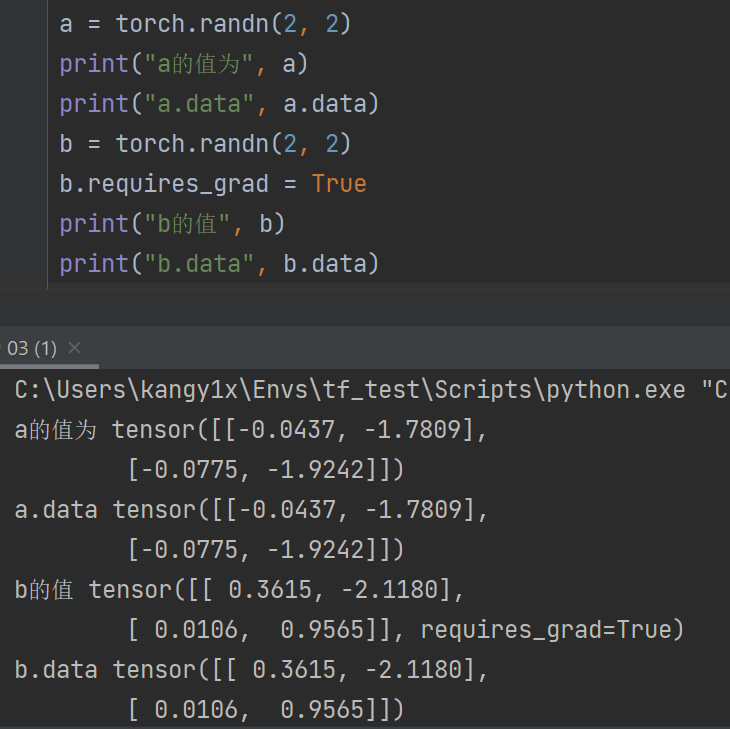The image size is (730, 729).
Task: Close the 03 (1) run tab
Action: [x=74, y=348]
